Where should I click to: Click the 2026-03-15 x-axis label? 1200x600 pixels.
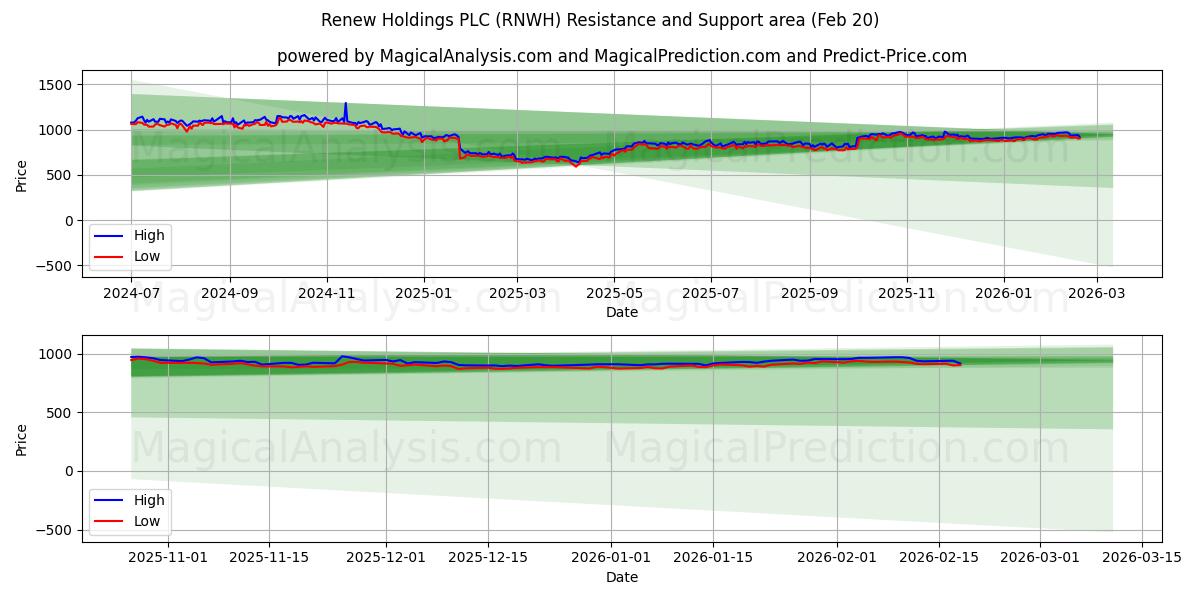(x=1143, y=559)
